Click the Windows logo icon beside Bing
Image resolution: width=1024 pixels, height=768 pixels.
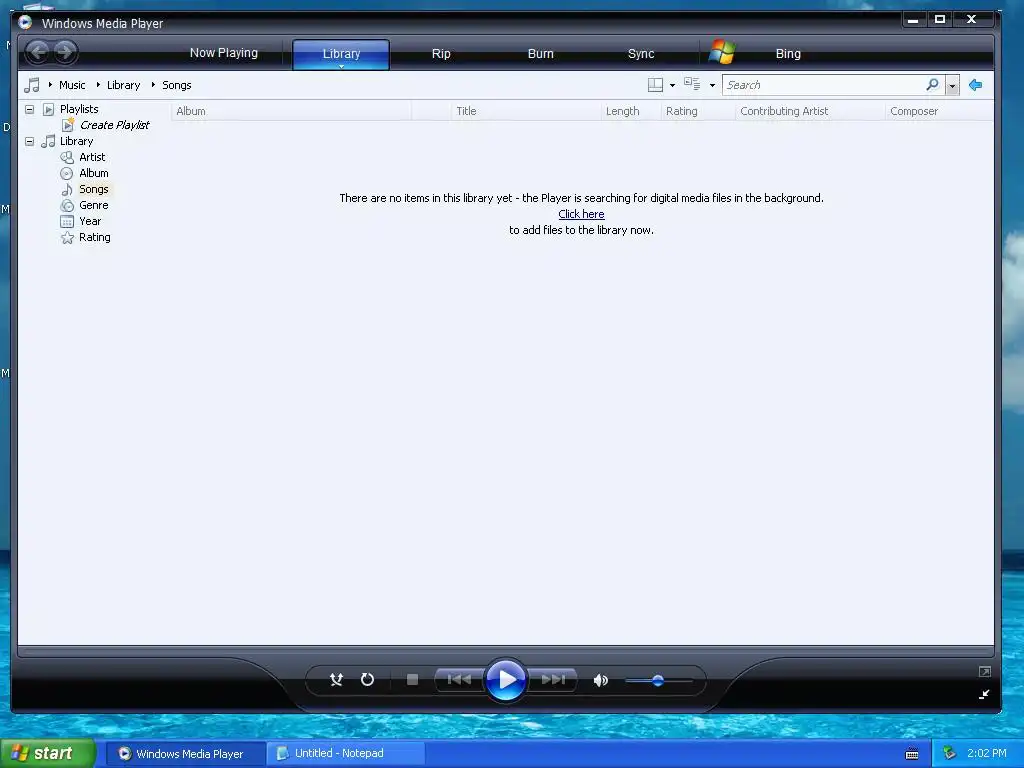tap(722, 52)
